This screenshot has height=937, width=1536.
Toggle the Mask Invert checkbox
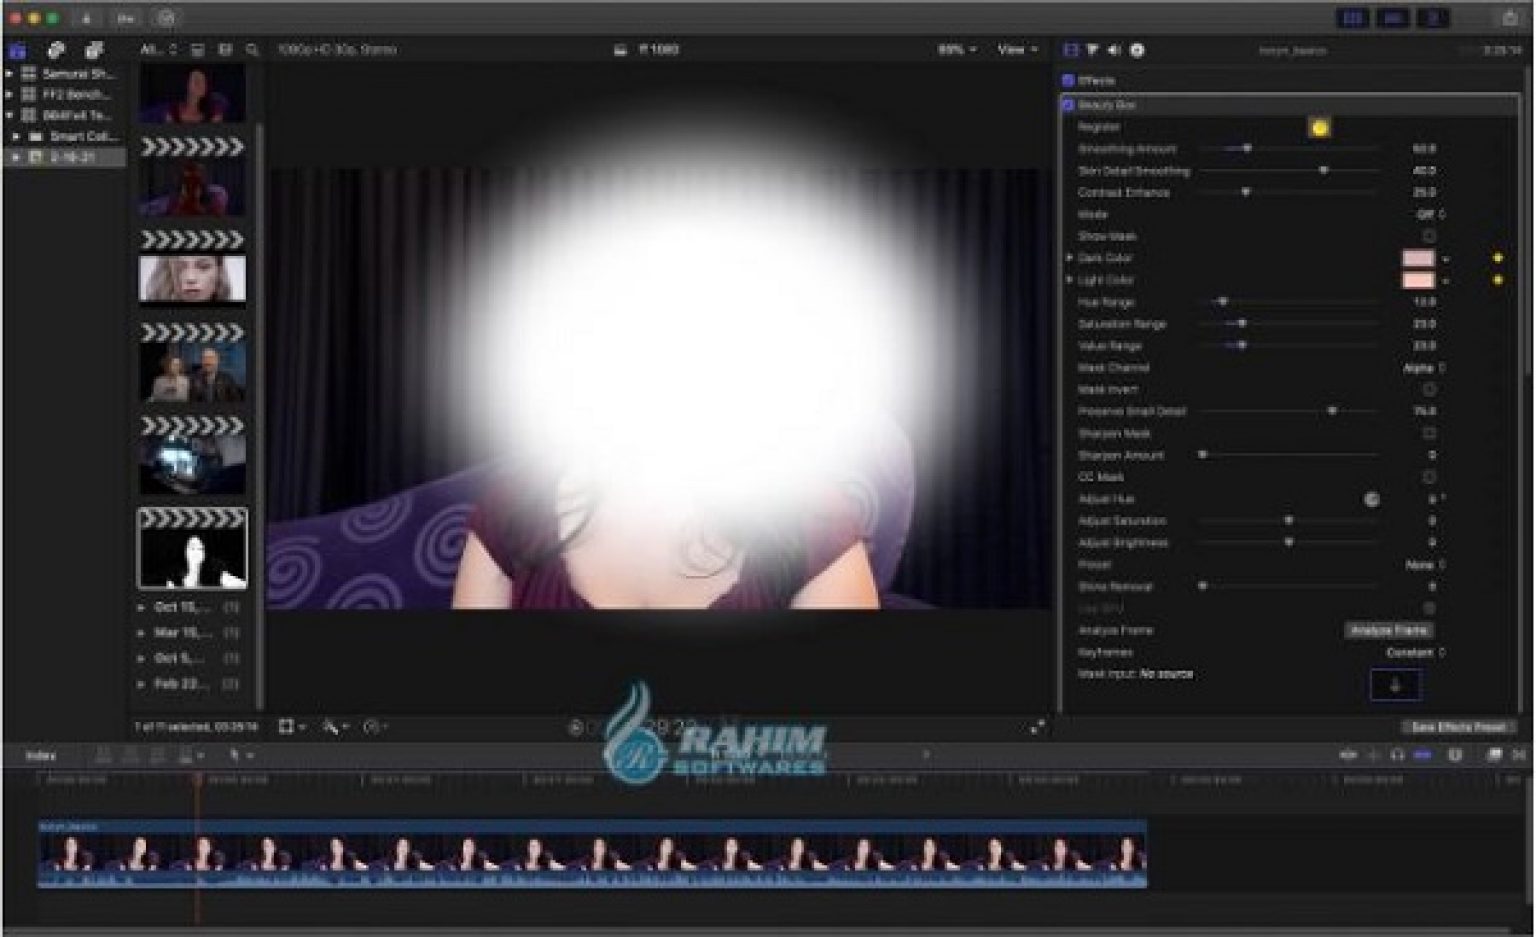coord(1429,389)
